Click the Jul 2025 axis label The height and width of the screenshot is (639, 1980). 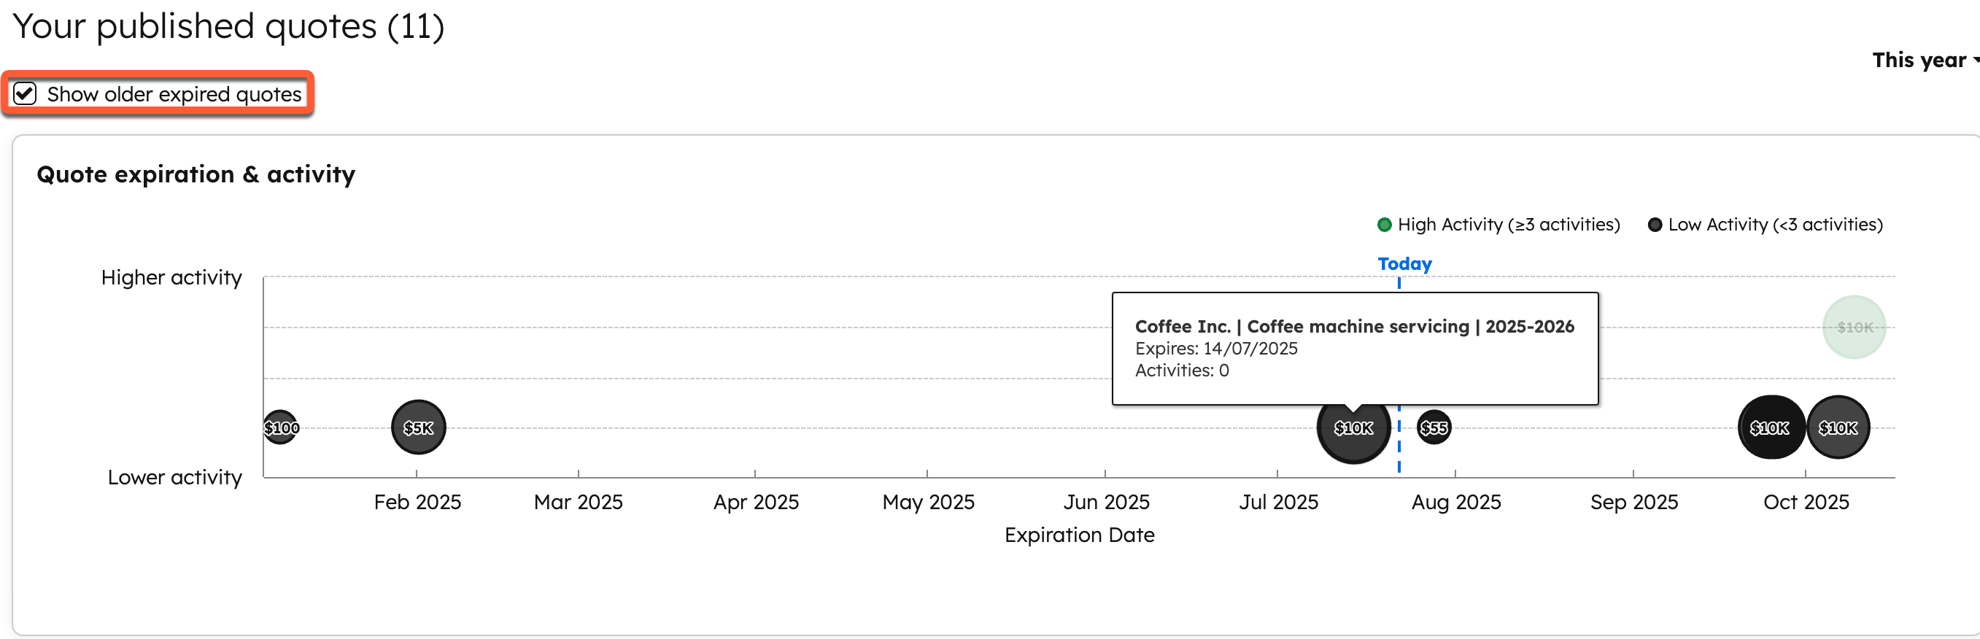click(1278, 502)
